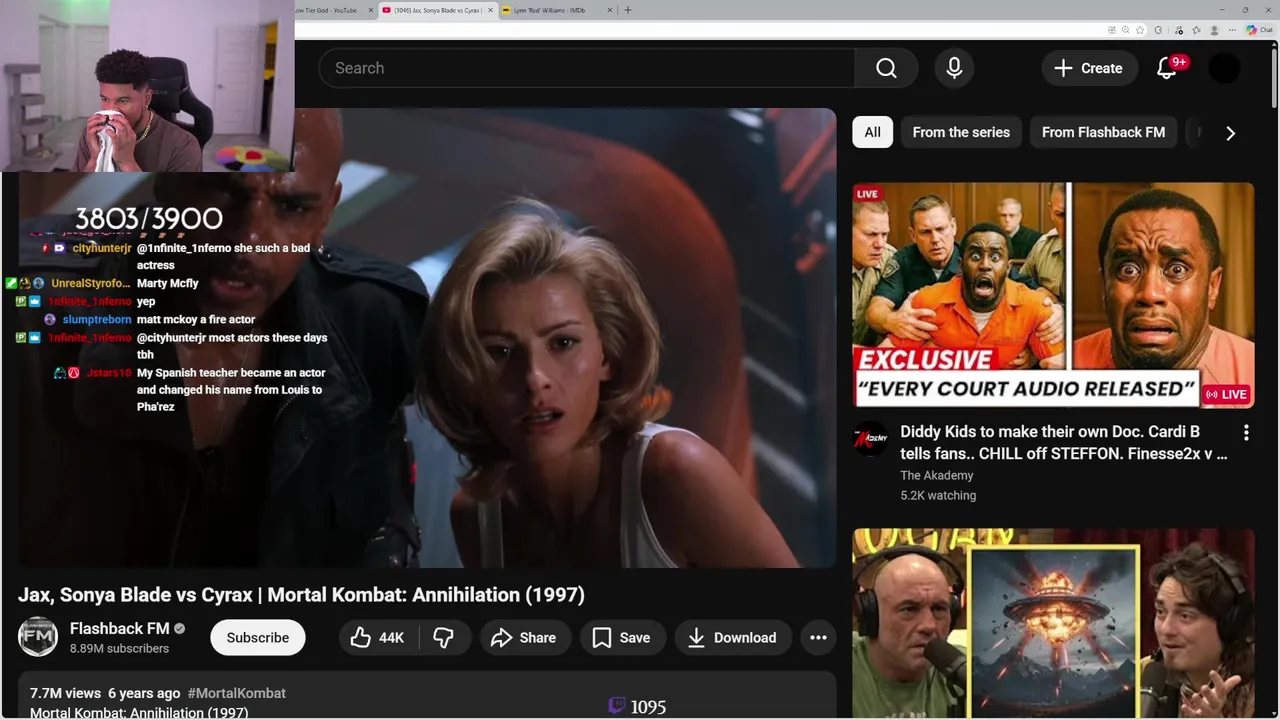
Task: Open the Diddy court audio live thumbnail
Action: 1053,295
